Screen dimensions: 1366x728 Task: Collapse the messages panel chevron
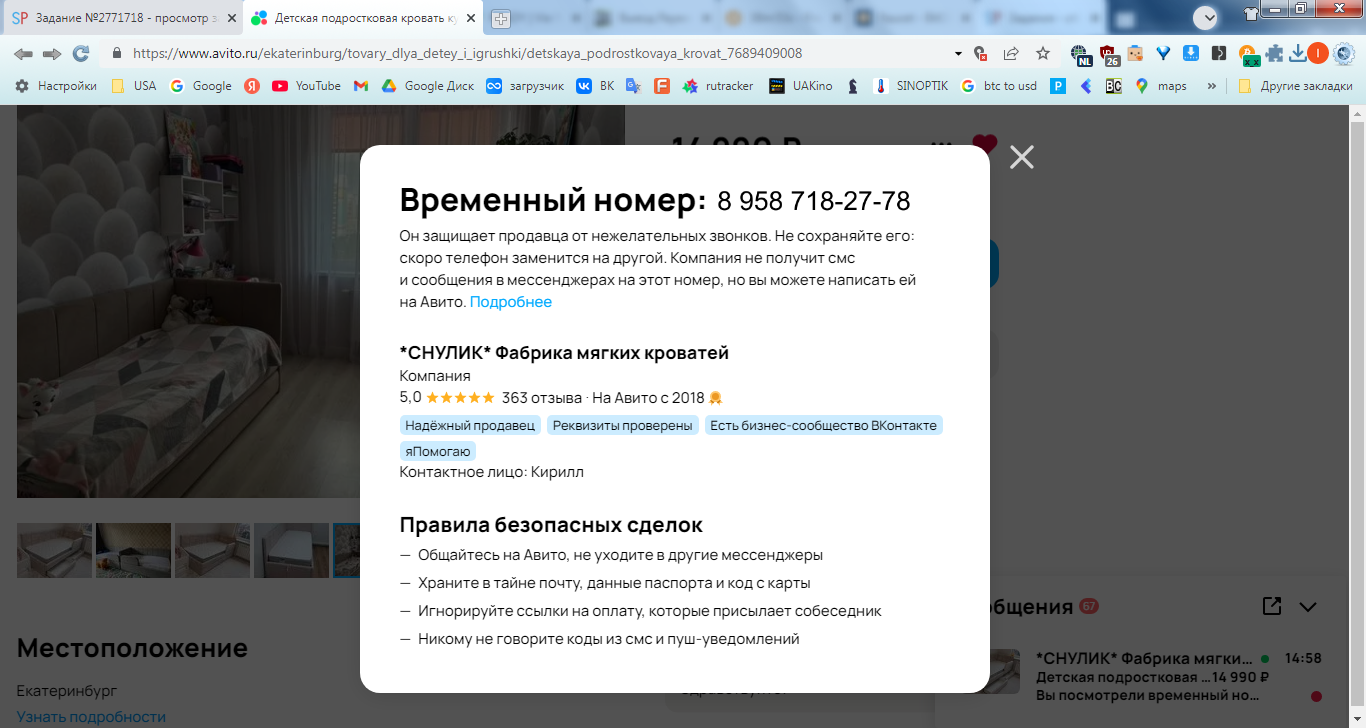click(1308, 606)
